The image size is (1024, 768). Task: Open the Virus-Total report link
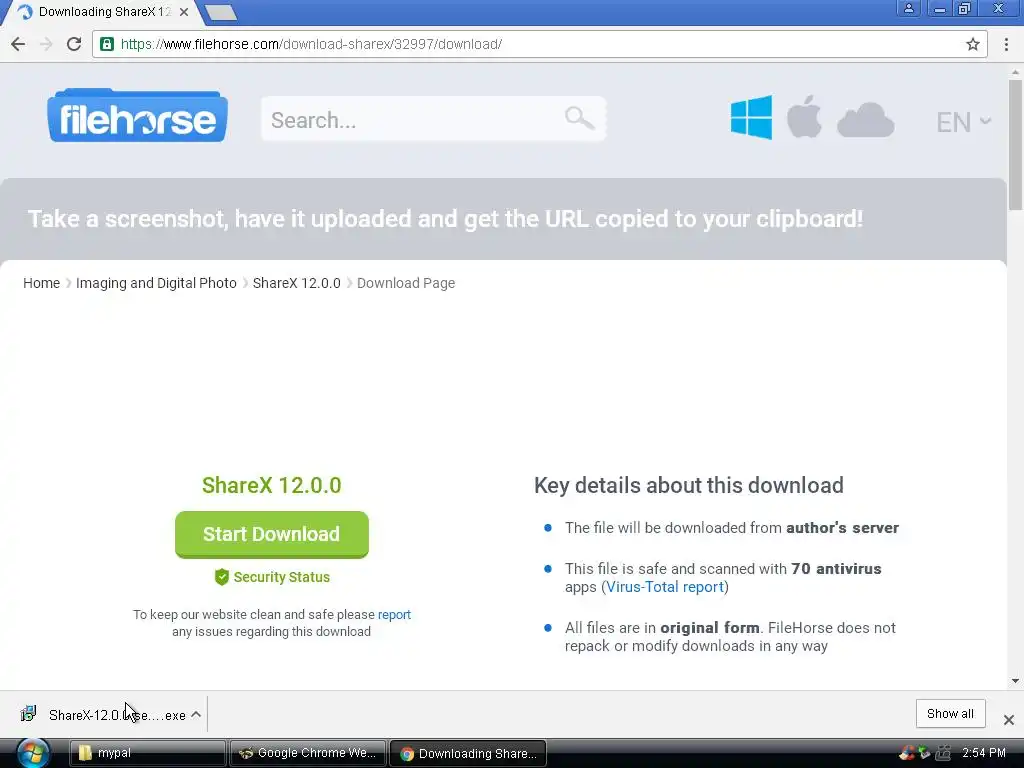pyautogui.click(x=665, y=587)
